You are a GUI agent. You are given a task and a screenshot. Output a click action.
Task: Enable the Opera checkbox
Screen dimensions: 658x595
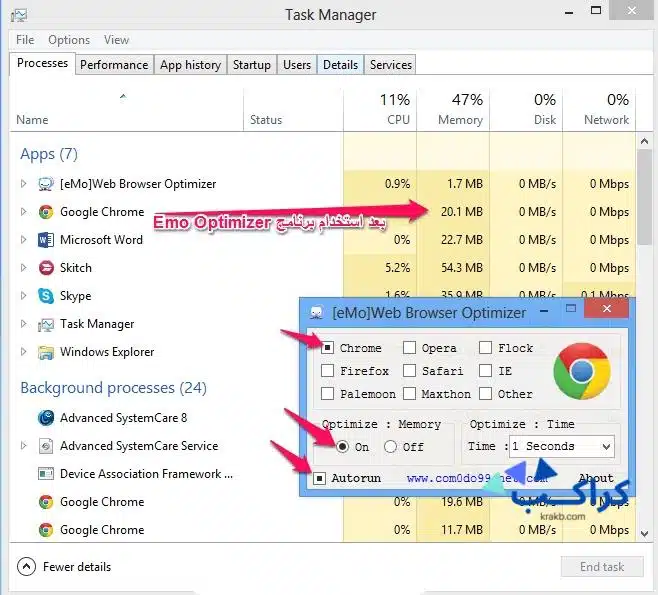[x=409, y=347]
